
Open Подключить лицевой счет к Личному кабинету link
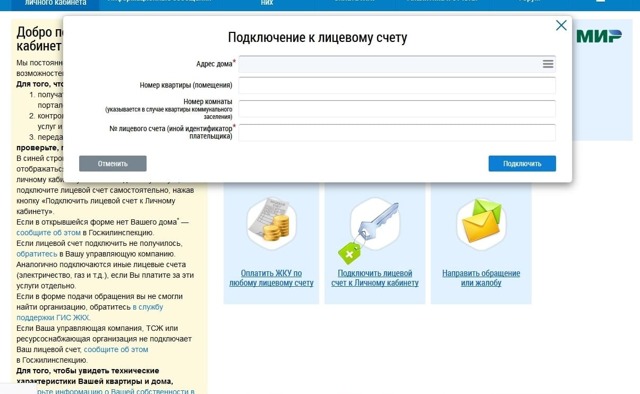tap(375, 278)
